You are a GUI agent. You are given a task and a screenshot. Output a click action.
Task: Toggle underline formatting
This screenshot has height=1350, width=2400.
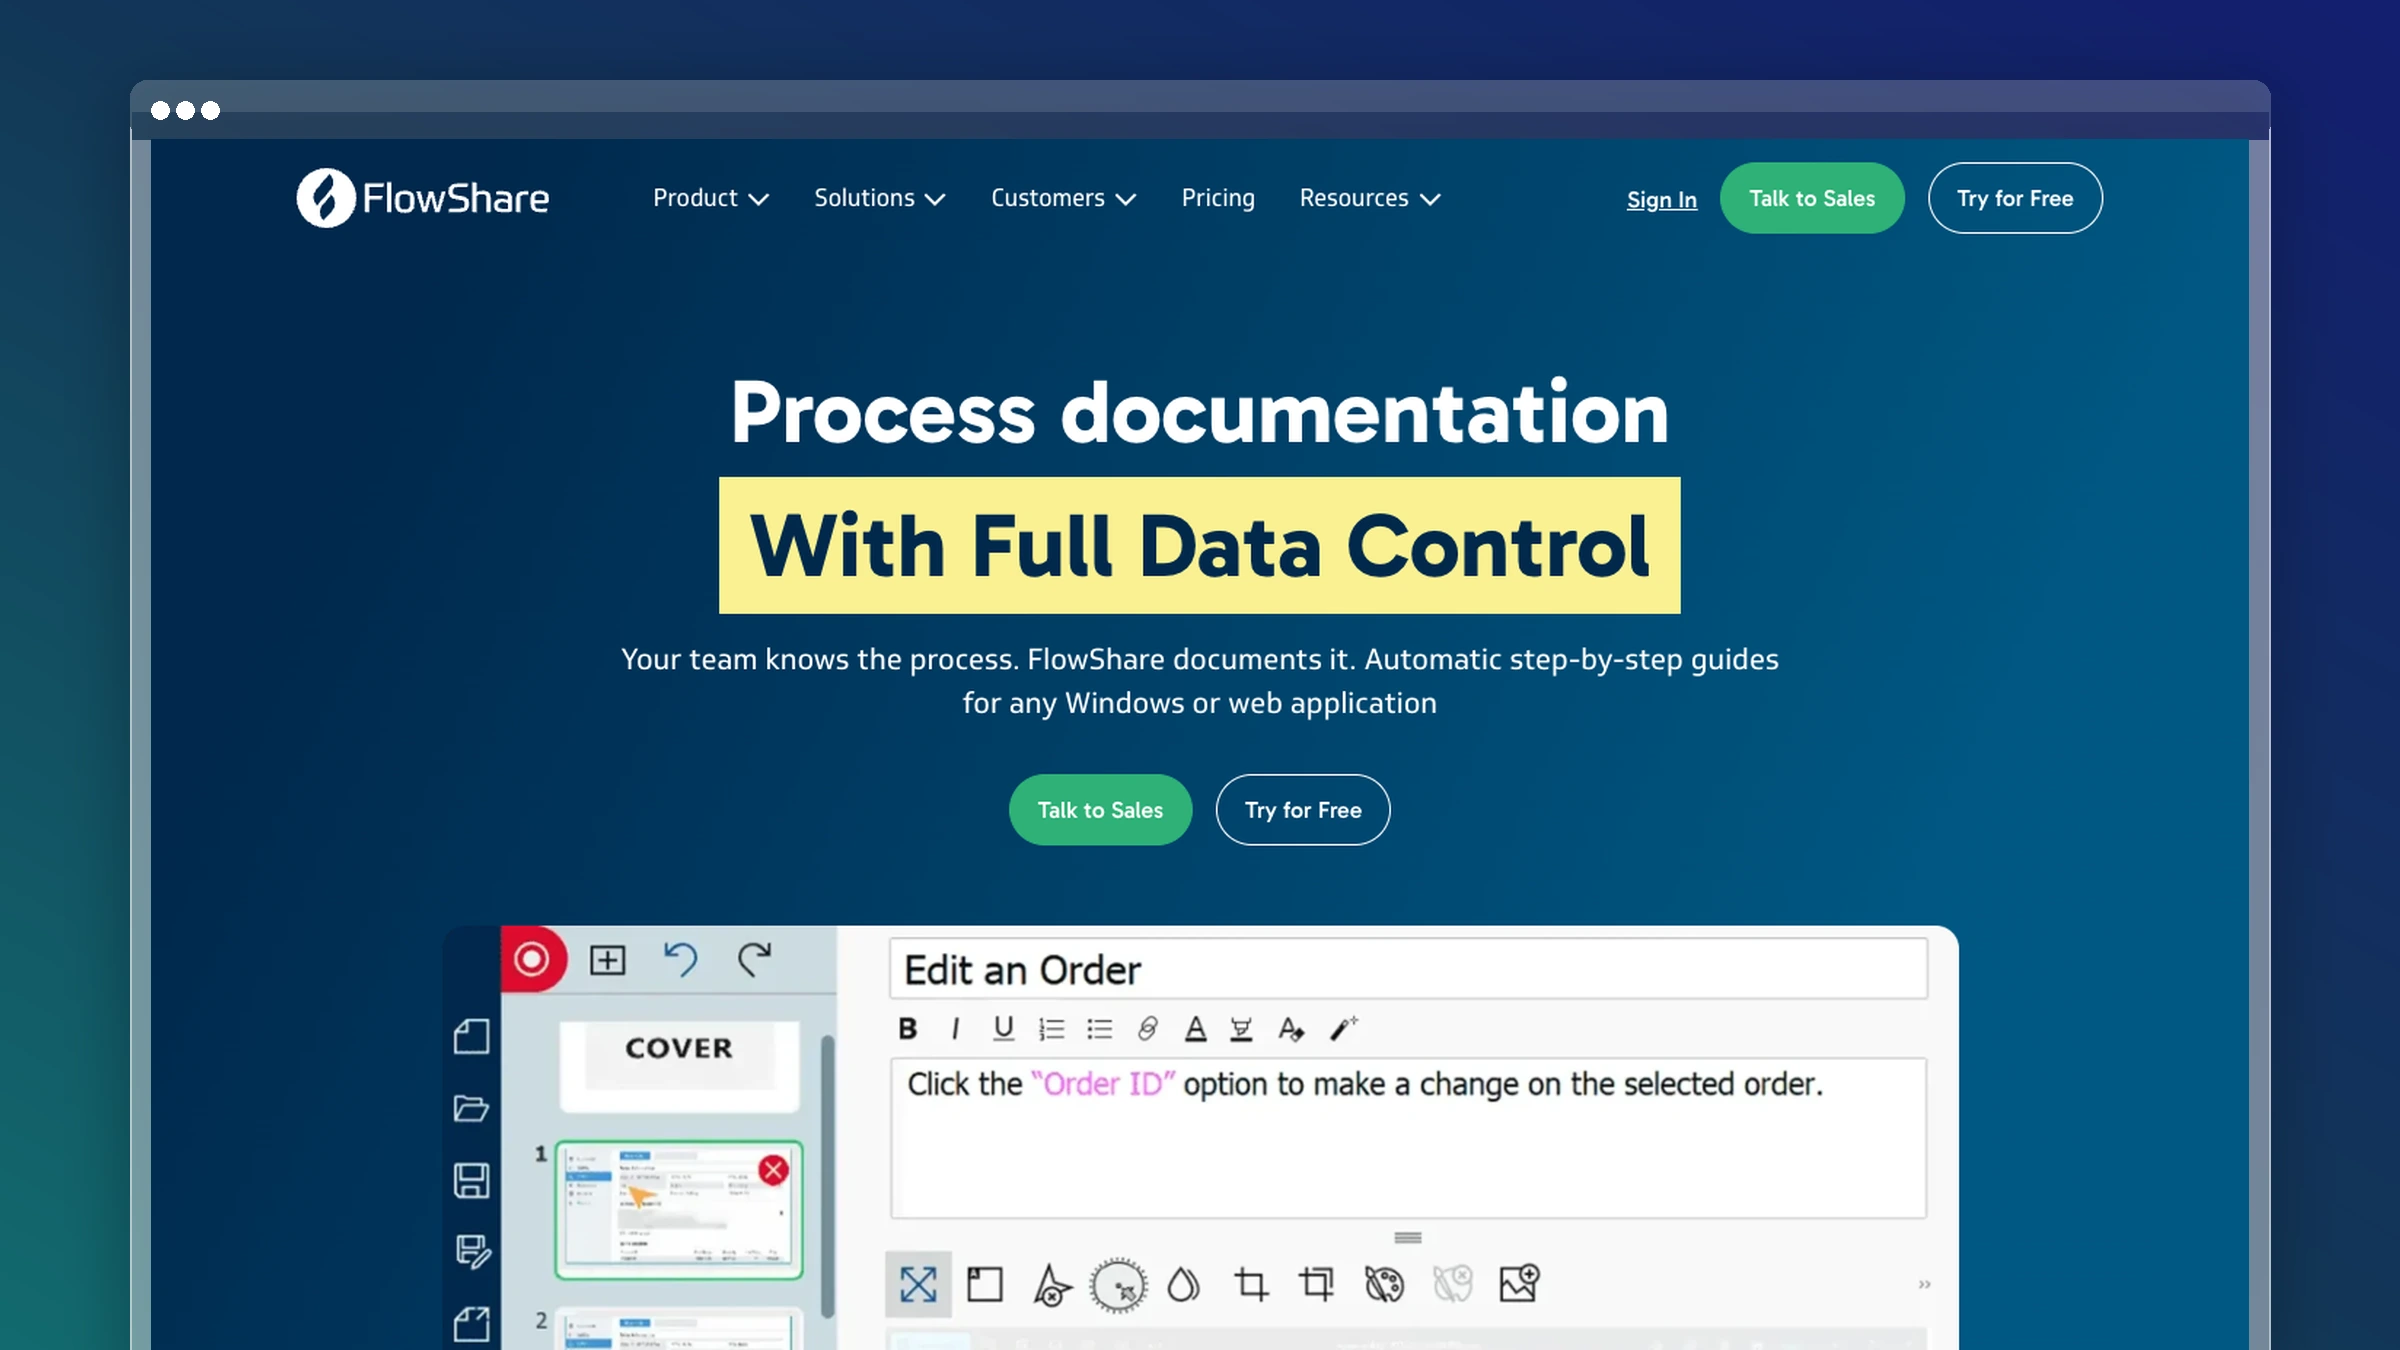1003,1028
